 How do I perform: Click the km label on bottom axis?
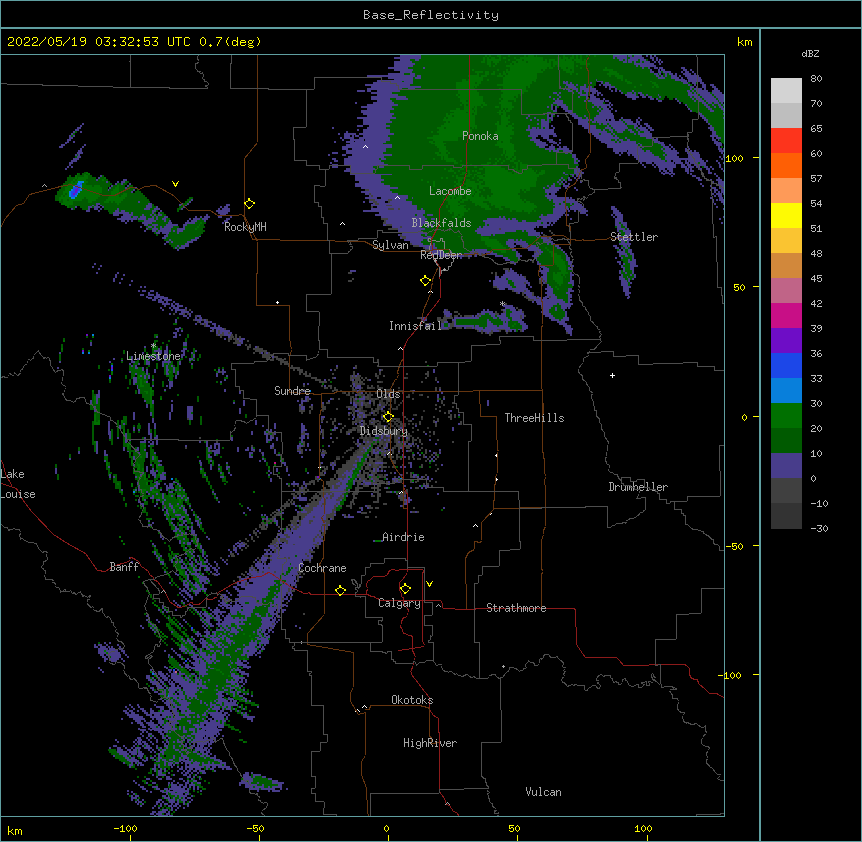[x=15, y=830]
